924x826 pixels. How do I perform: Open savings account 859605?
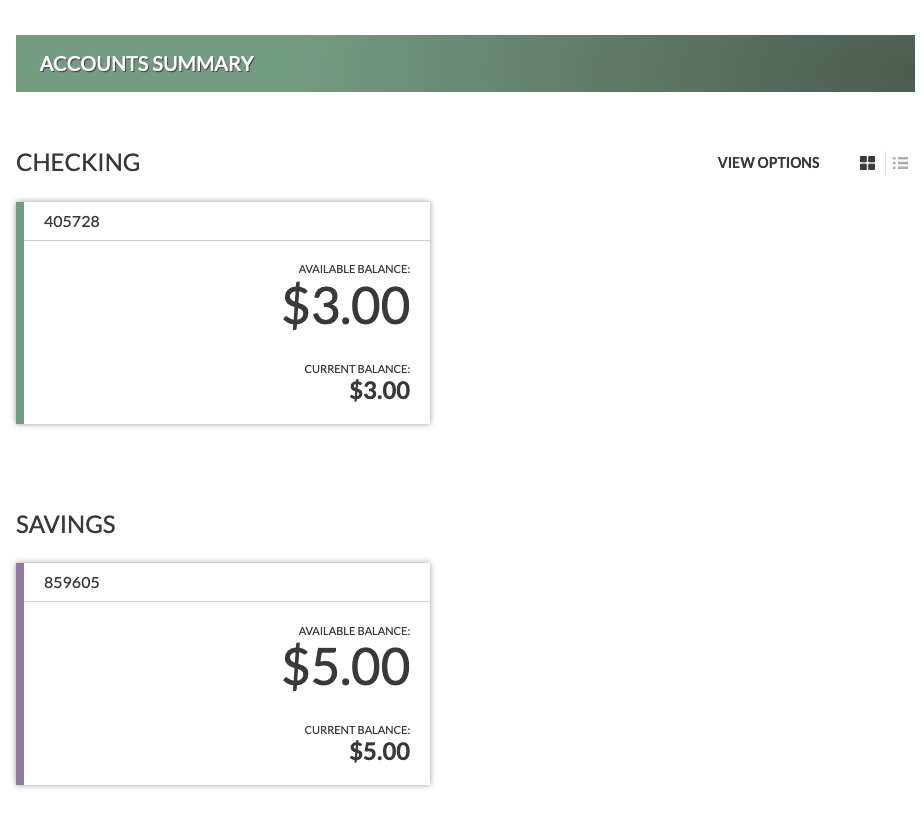[71, 583]
